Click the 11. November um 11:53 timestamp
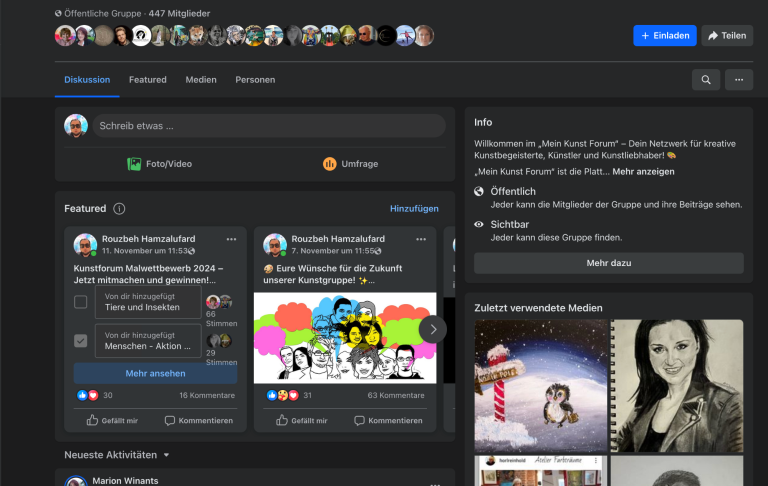The height and width of the screenshot is (486, 768). tap(145, 251)
